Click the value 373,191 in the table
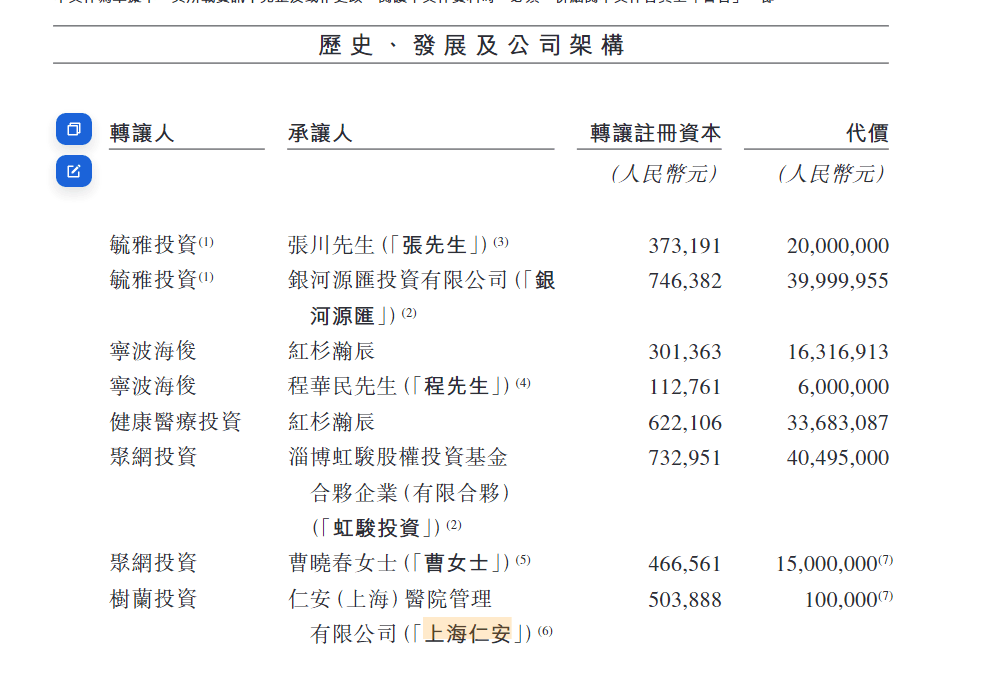 point(684,246)
